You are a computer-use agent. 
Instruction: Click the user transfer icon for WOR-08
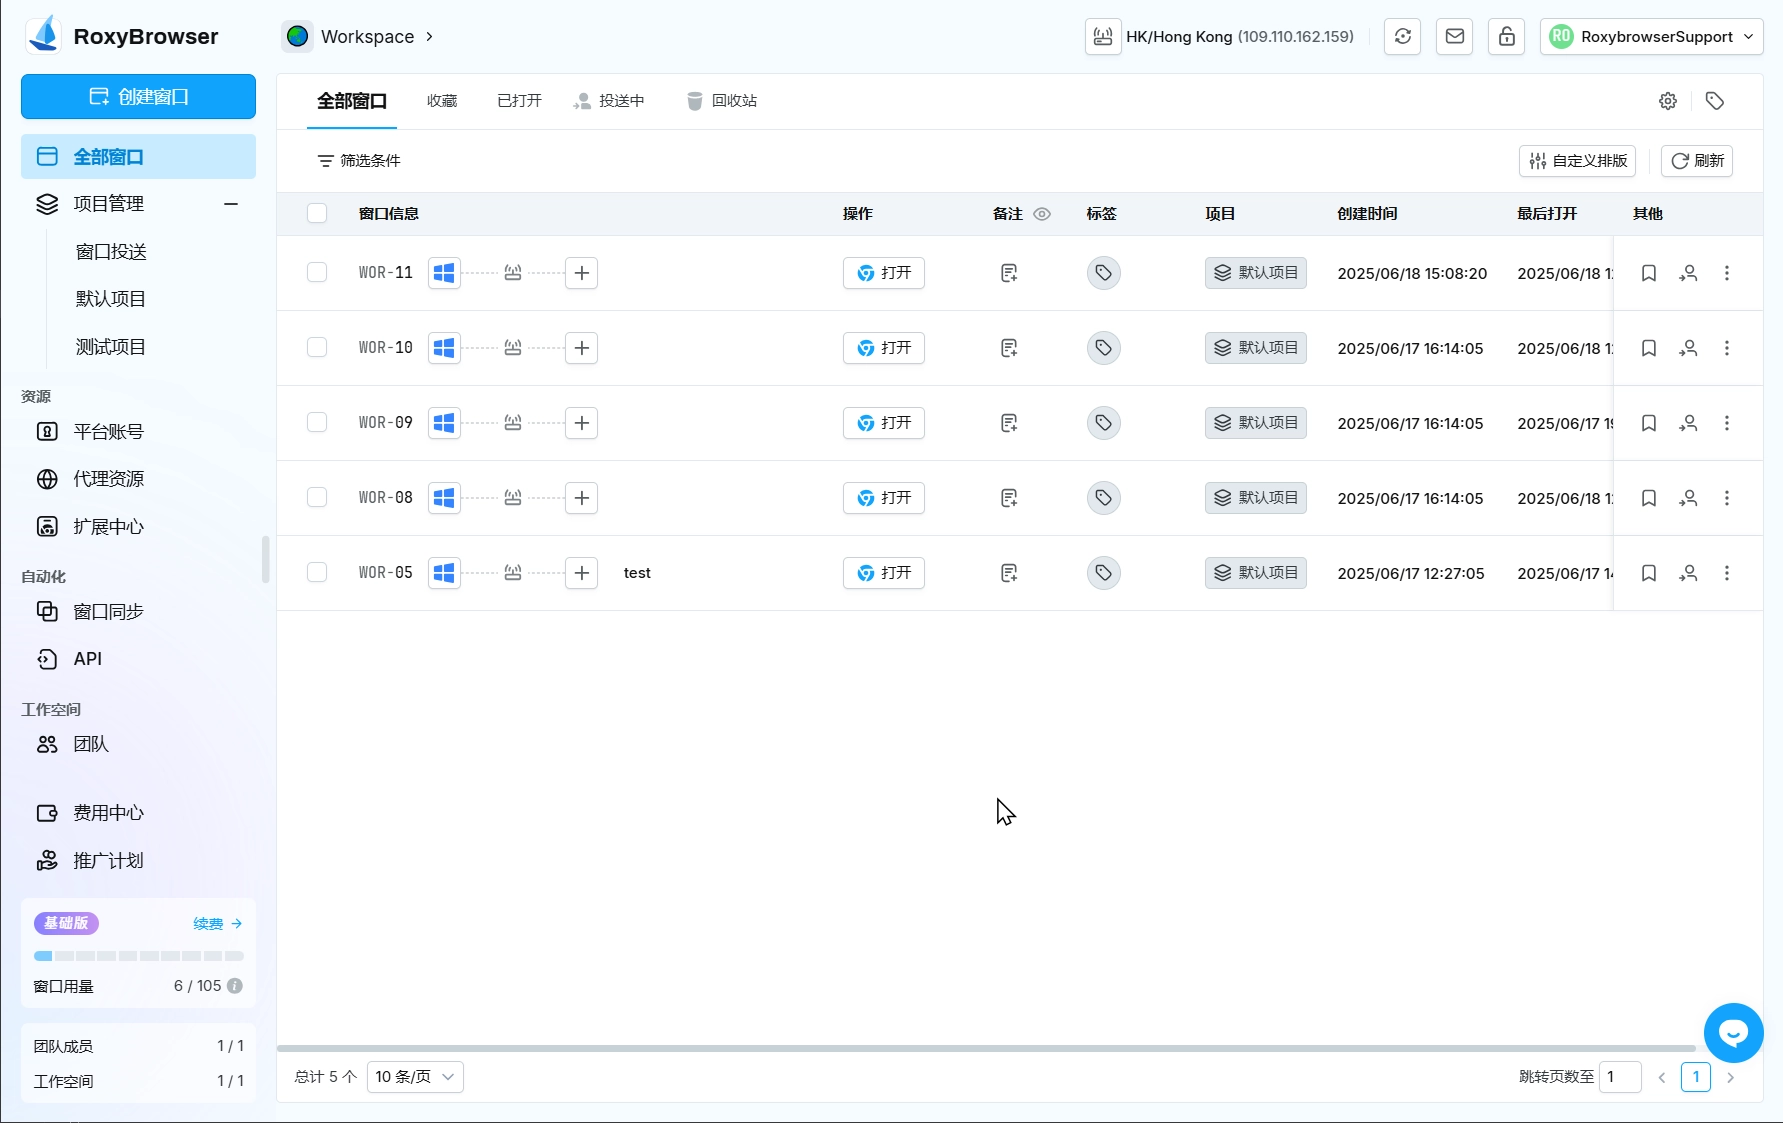[x=1688, y=498]
